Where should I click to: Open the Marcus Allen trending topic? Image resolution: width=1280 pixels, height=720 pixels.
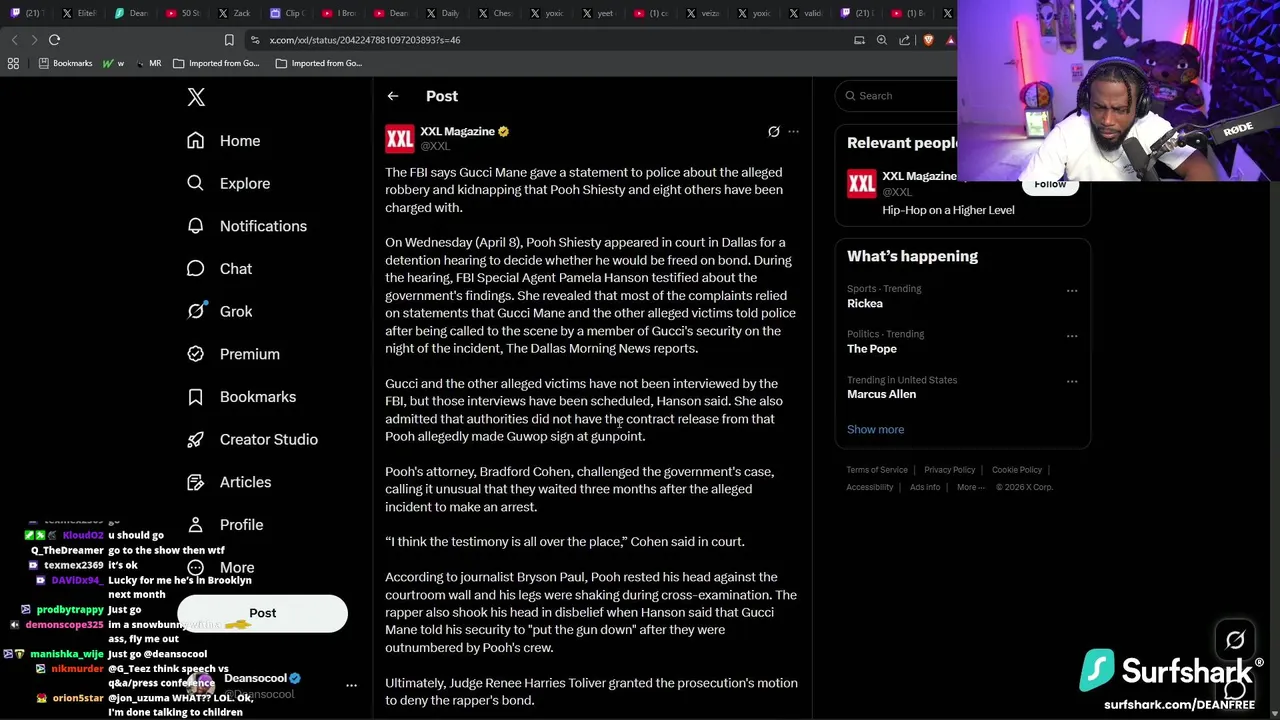pyautogui.click(x=881, y=394)
